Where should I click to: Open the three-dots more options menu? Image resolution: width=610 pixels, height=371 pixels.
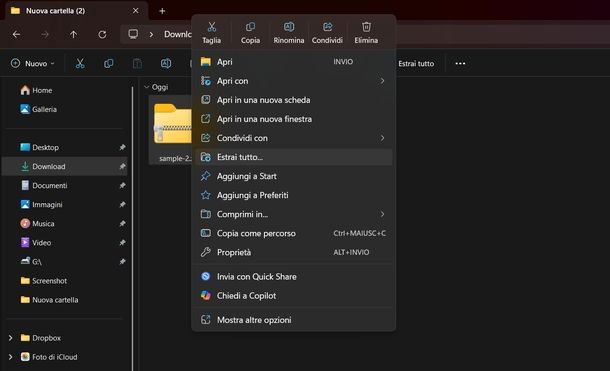(x=460, y=63)
